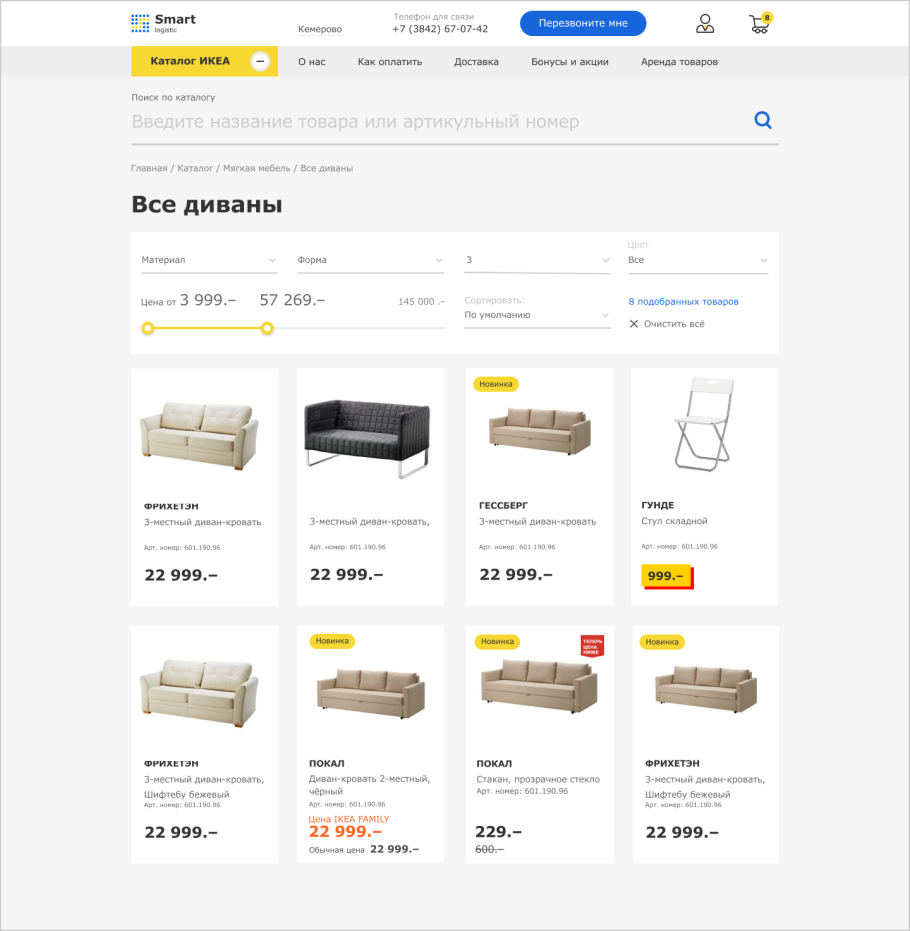Image resolution: width=910 pixels, height=931 pixels.
Task: Click the Новинка badge on ГЕССБЕРГ sofa
Action: pyautogui.click(x=496, y=384)
